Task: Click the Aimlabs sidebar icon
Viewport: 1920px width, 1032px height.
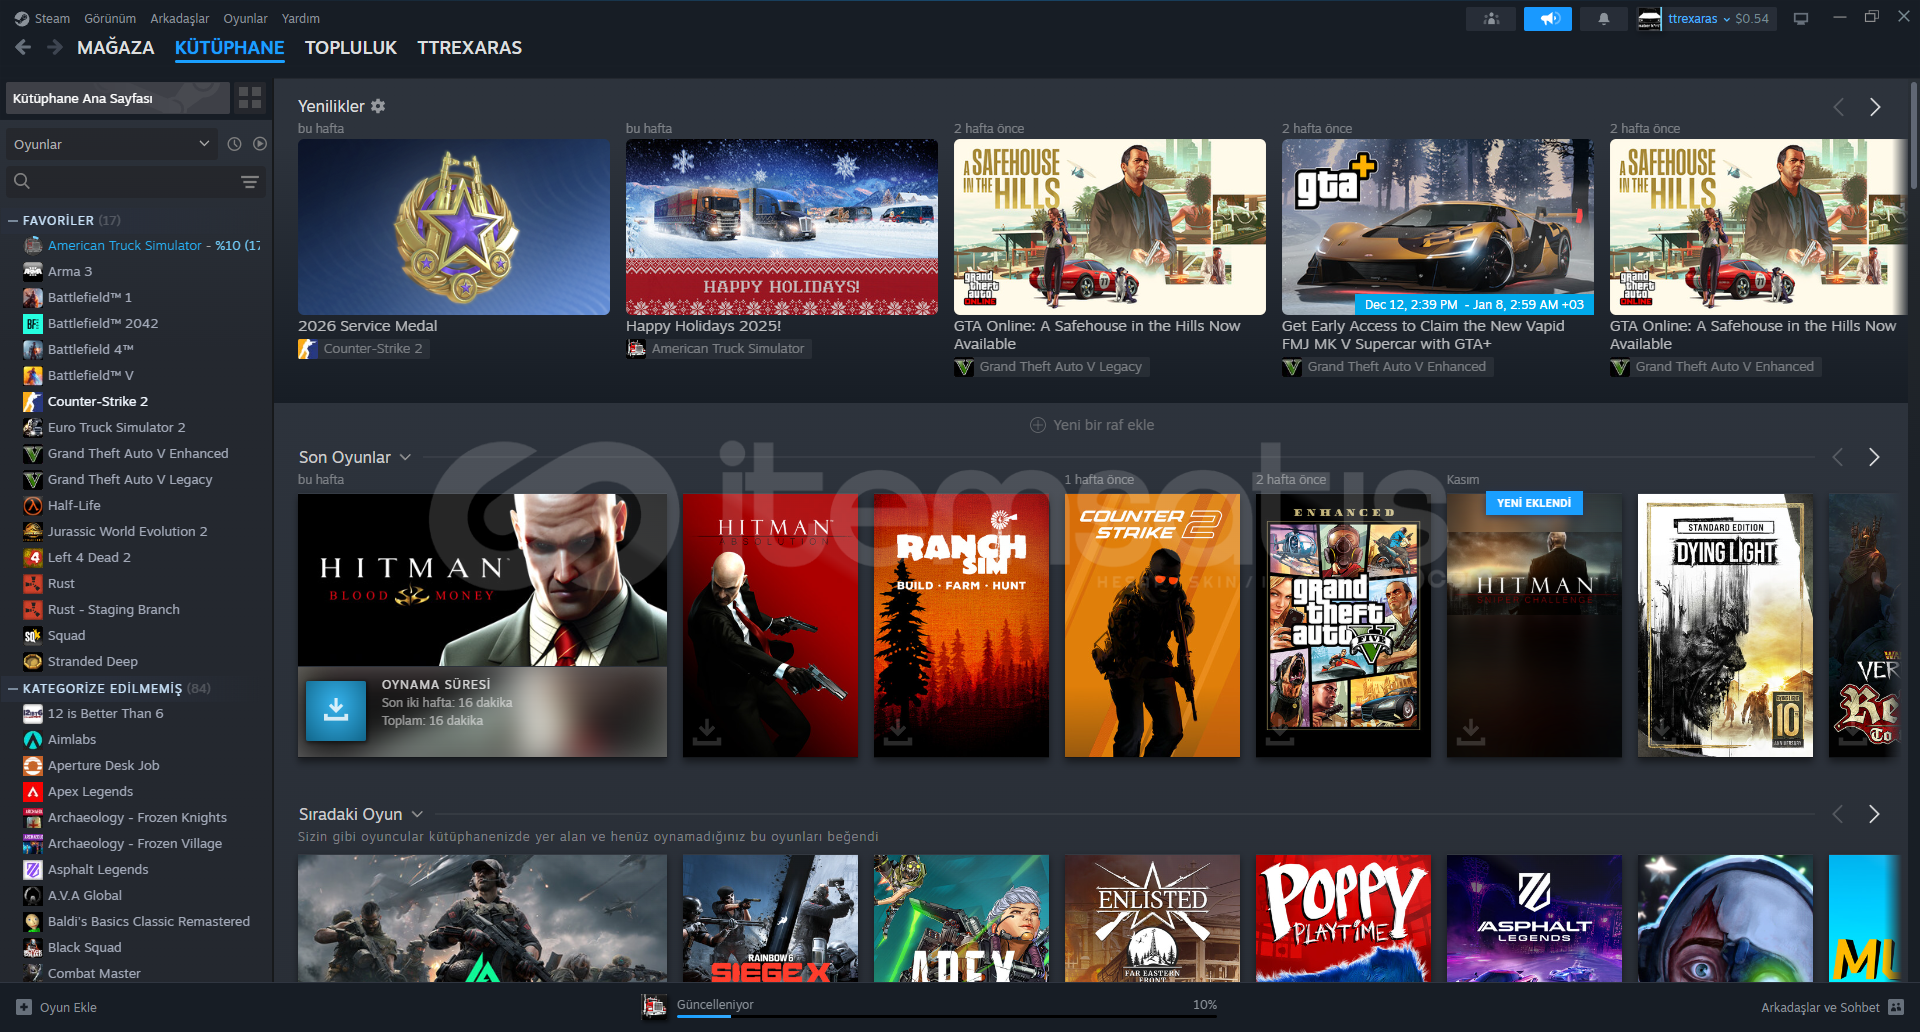Action: [33, 739]
